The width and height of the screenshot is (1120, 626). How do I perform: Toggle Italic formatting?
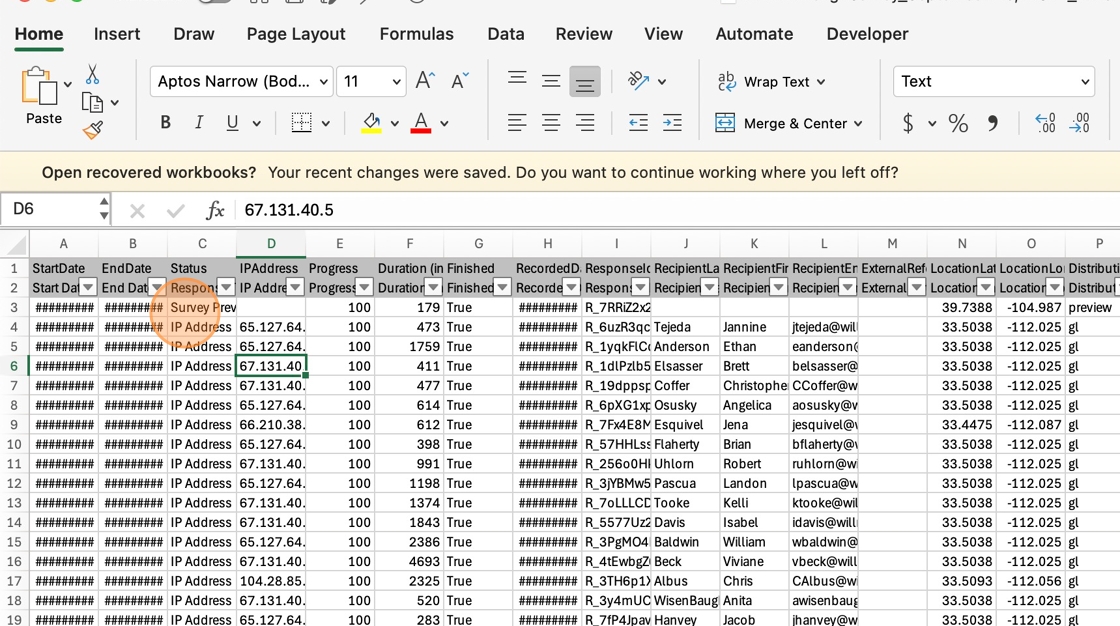point(199,123)
